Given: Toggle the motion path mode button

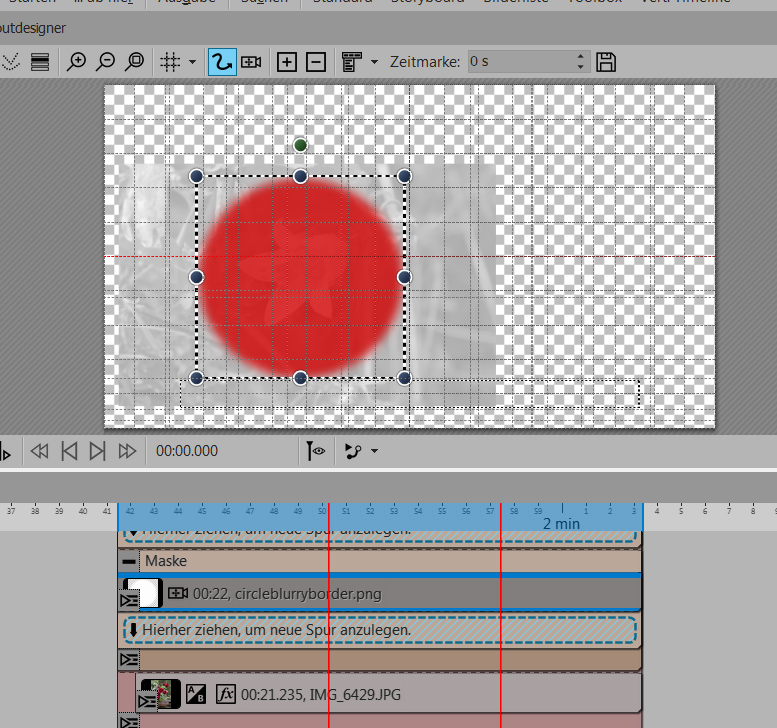Looking at the screenshot, I should [x=221, y=62].
